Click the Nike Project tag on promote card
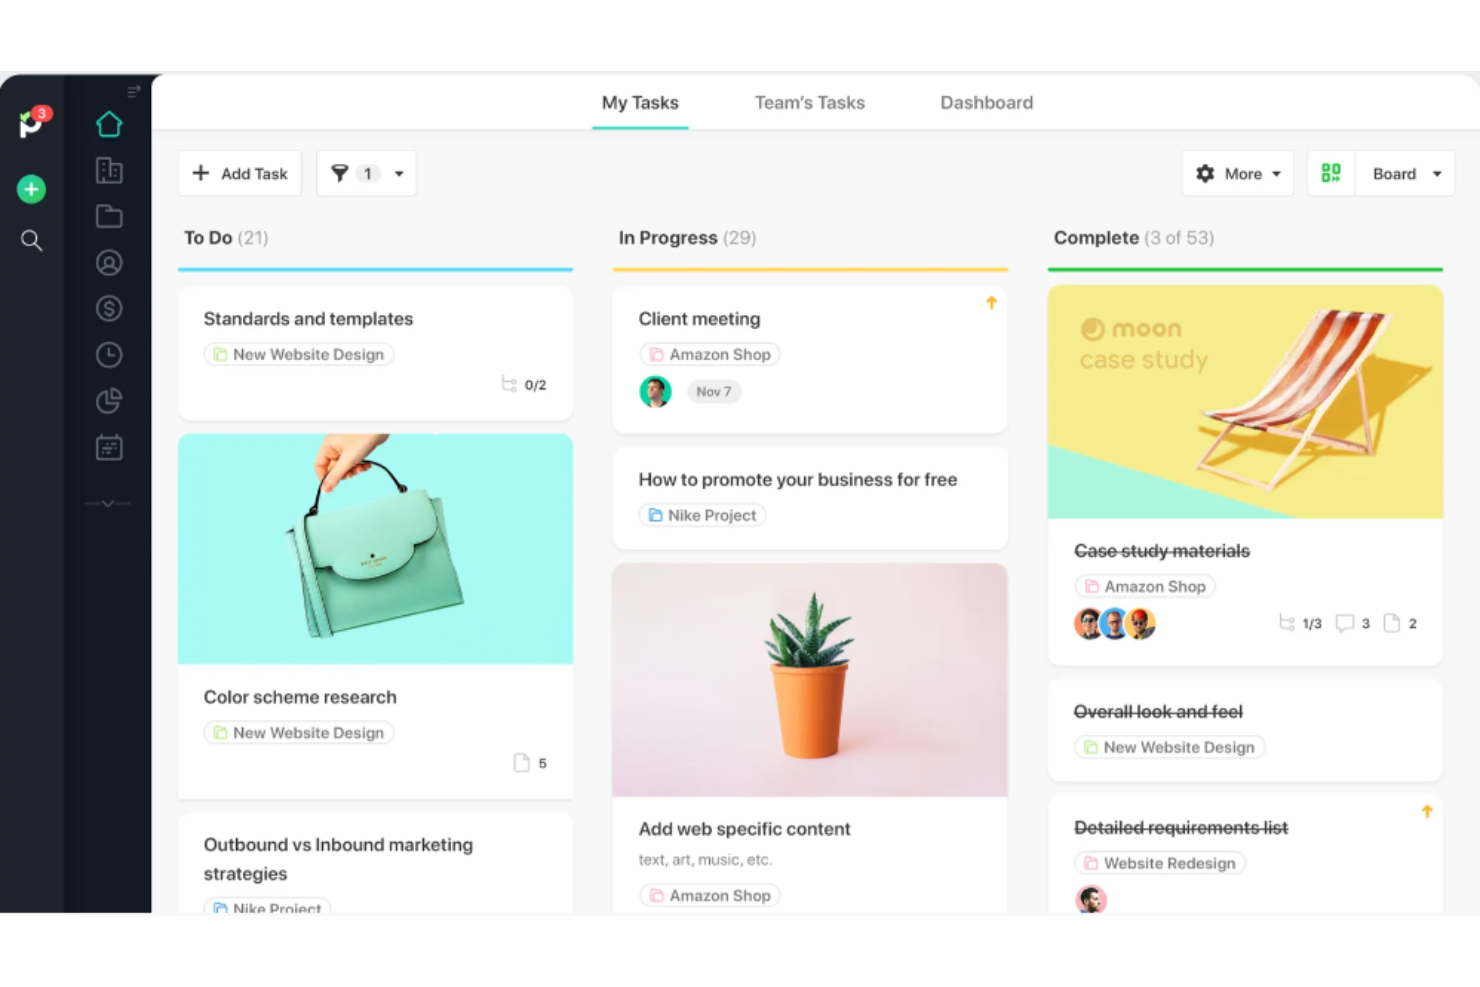1480x987 pixels. coord(702,515)
